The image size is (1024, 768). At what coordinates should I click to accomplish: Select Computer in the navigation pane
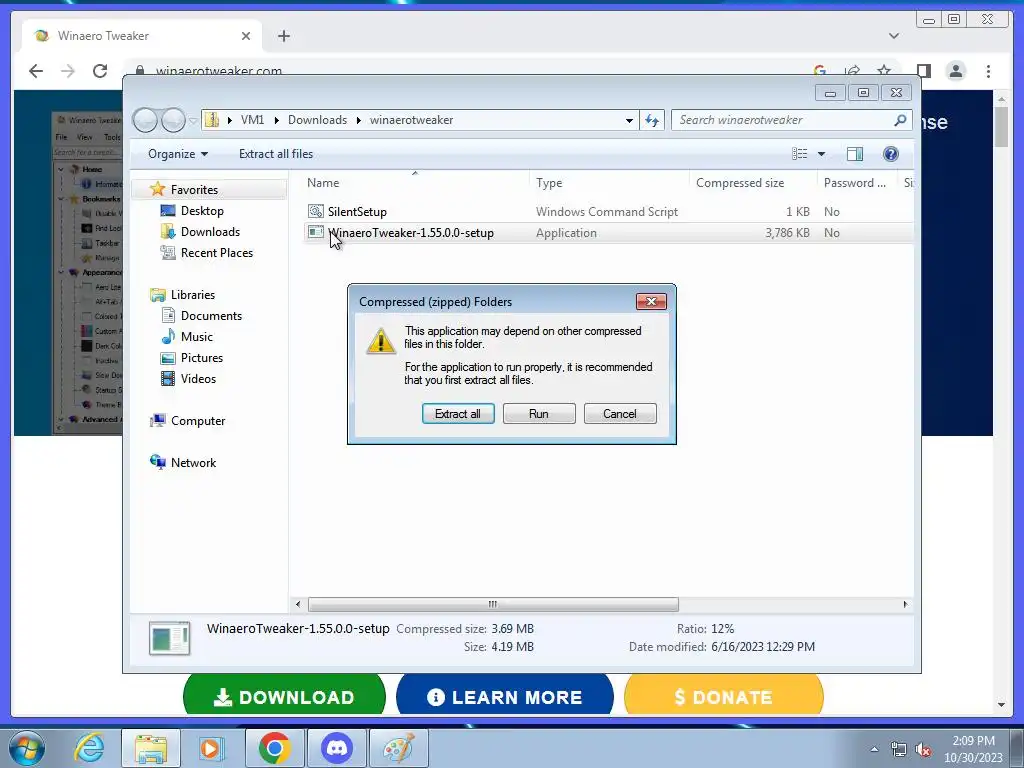[198, 421]
